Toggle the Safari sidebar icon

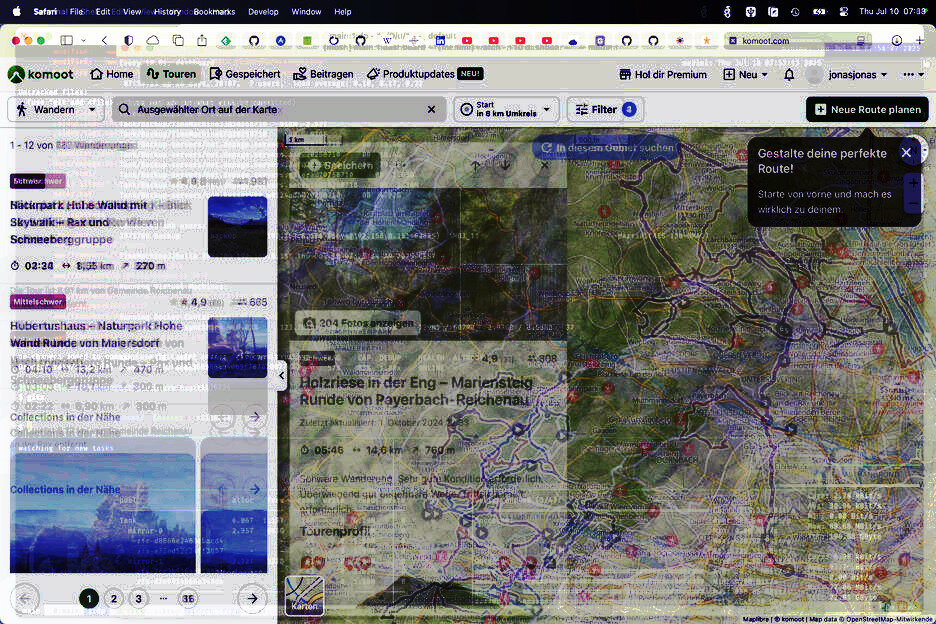click(67, 41)
